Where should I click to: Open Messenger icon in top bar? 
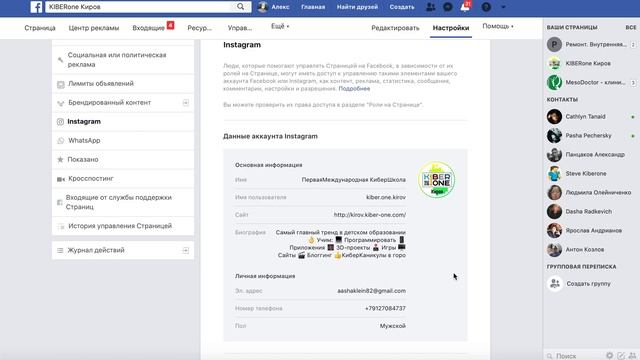[x=448, y=7]
